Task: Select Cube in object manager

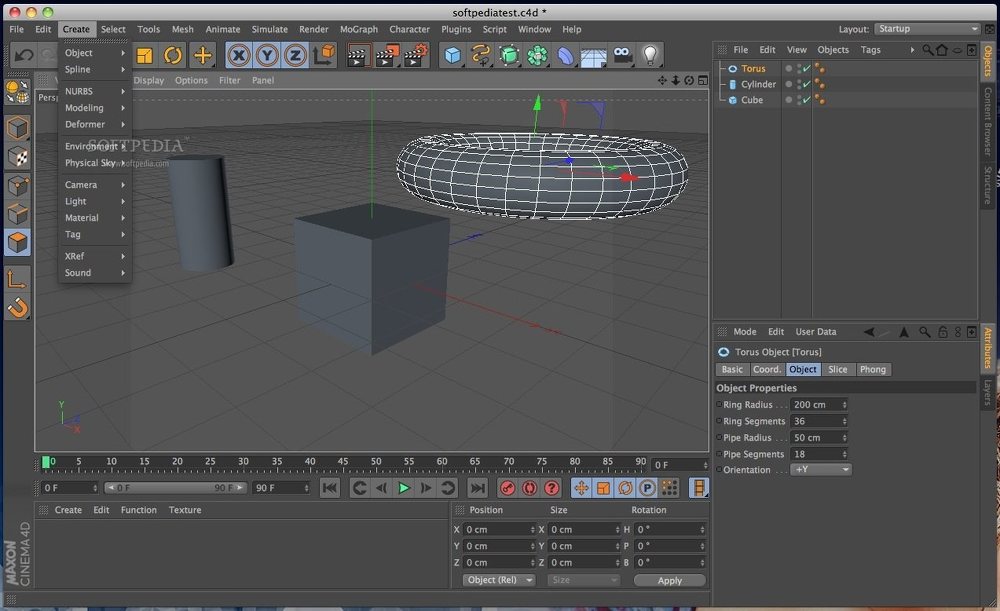Action: [x=752, y=100]
